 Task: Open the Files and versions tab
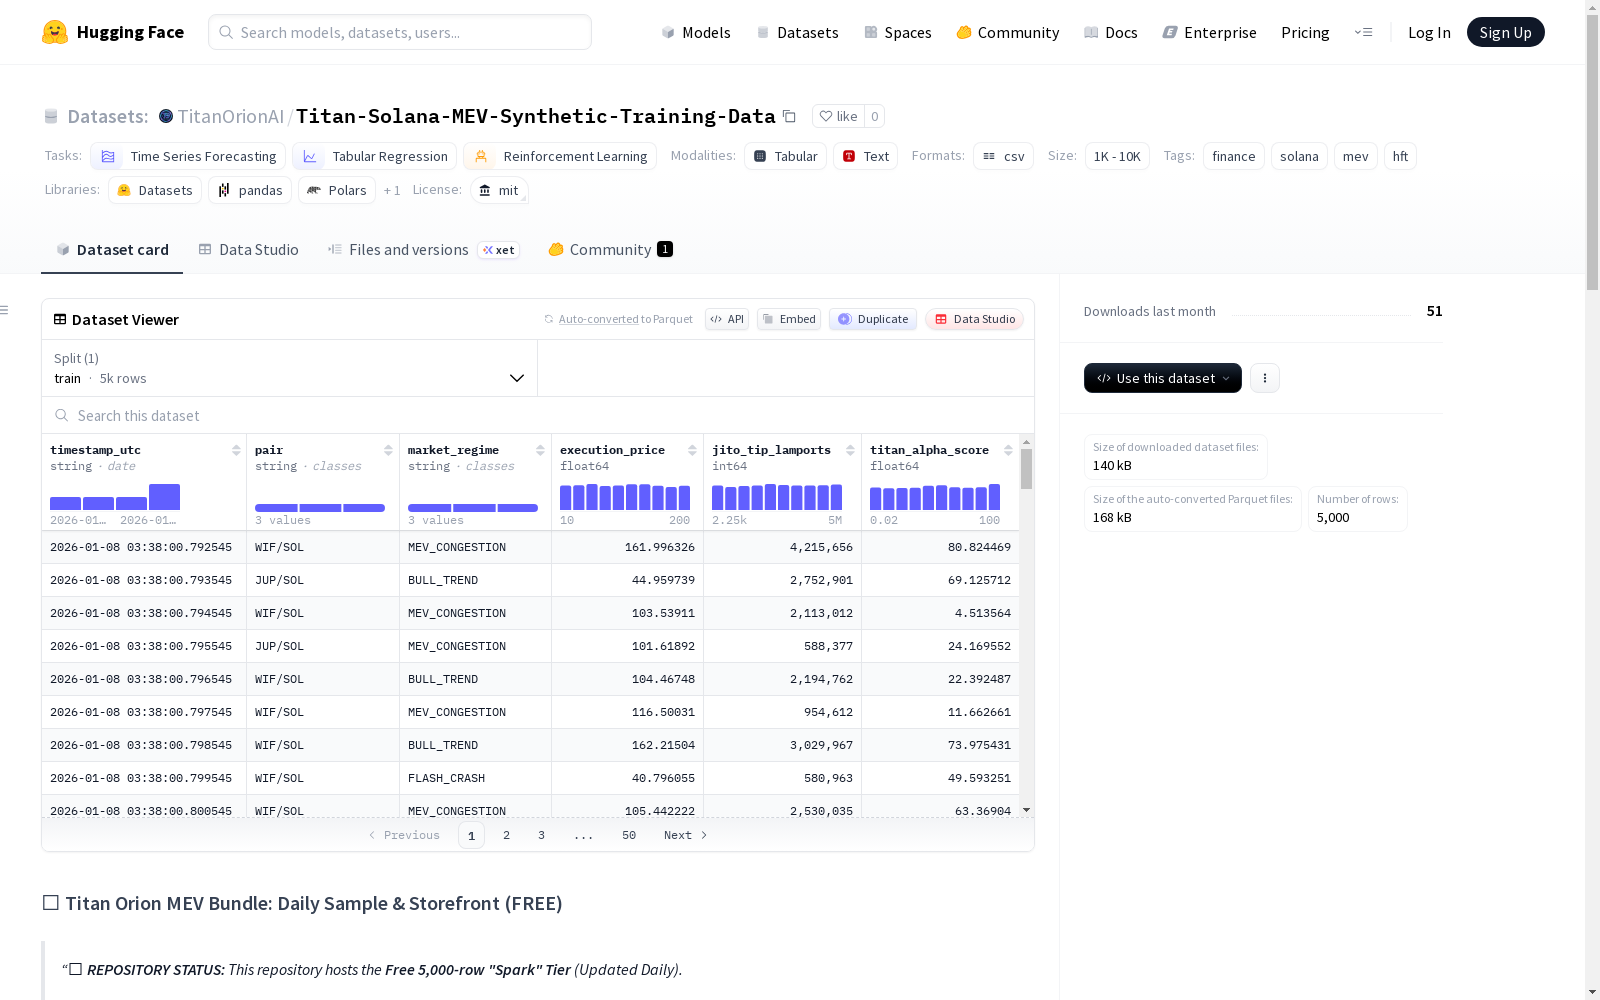point(423,250)
